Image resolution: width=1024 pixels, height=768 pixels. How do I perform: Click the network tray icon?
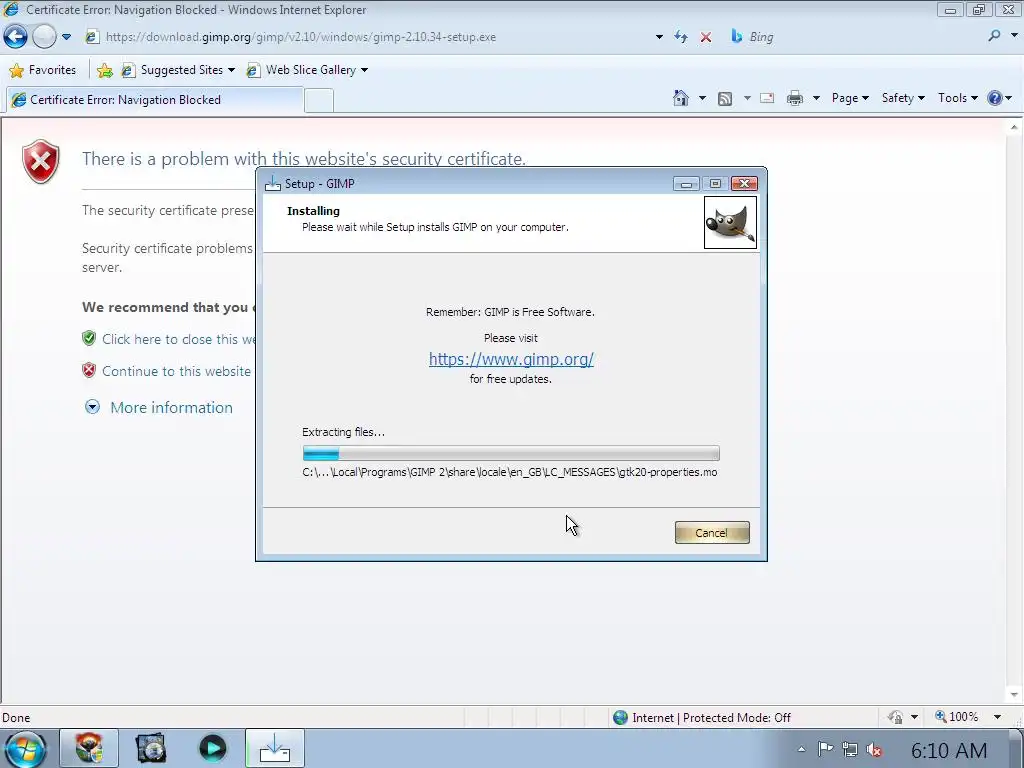tap(850, 749)
